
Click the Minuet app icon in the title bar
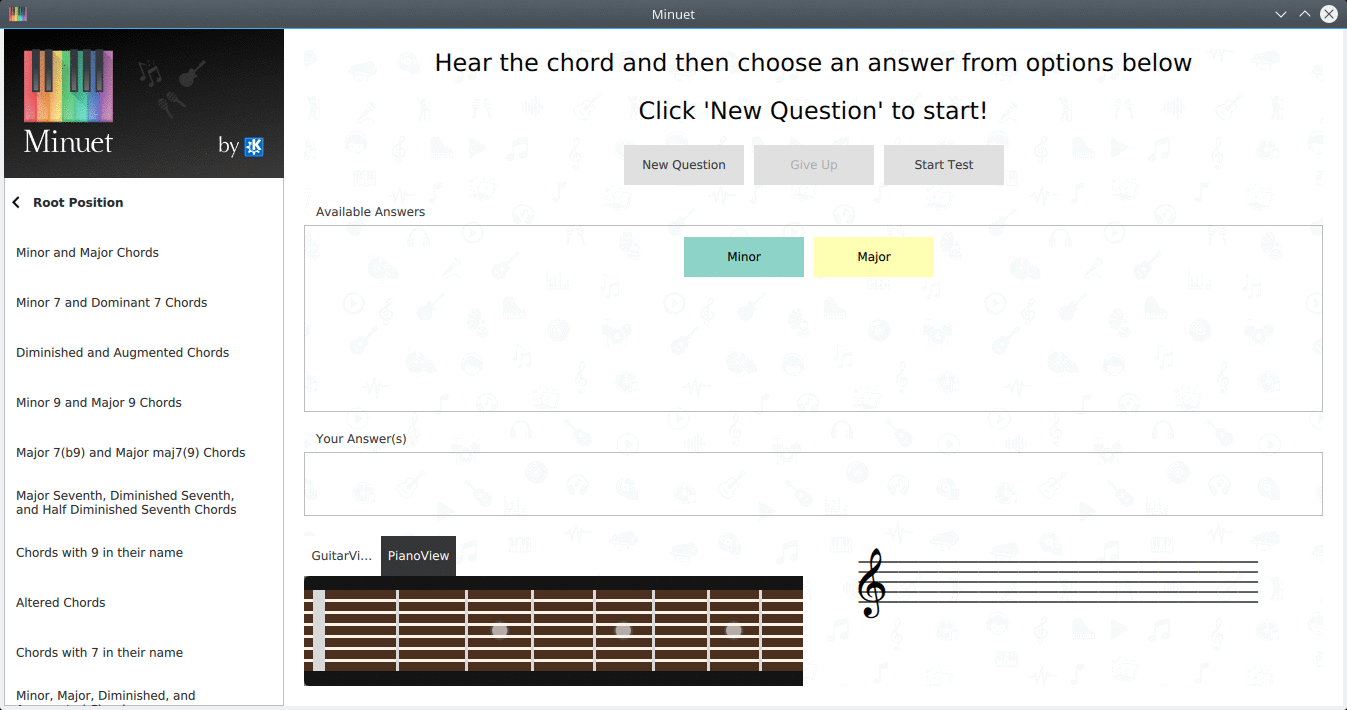click(x=17, y=14)
